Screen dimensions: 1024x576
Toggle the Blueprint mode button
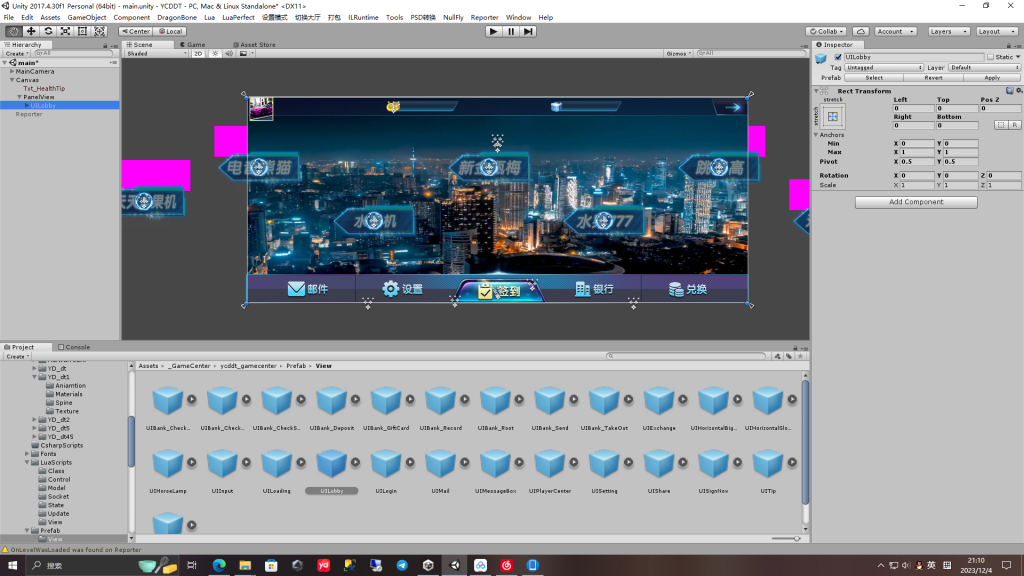point(1001,125)
